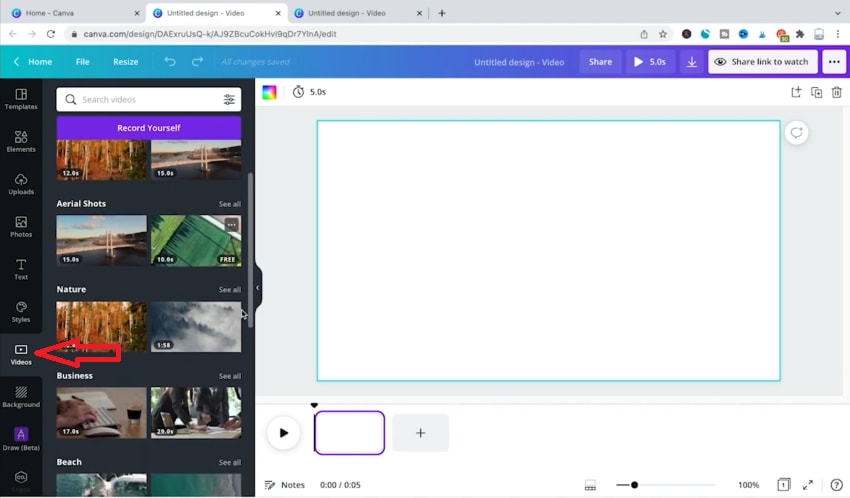
Task: Add a new page in timeline
Action: tap(421, 433)
